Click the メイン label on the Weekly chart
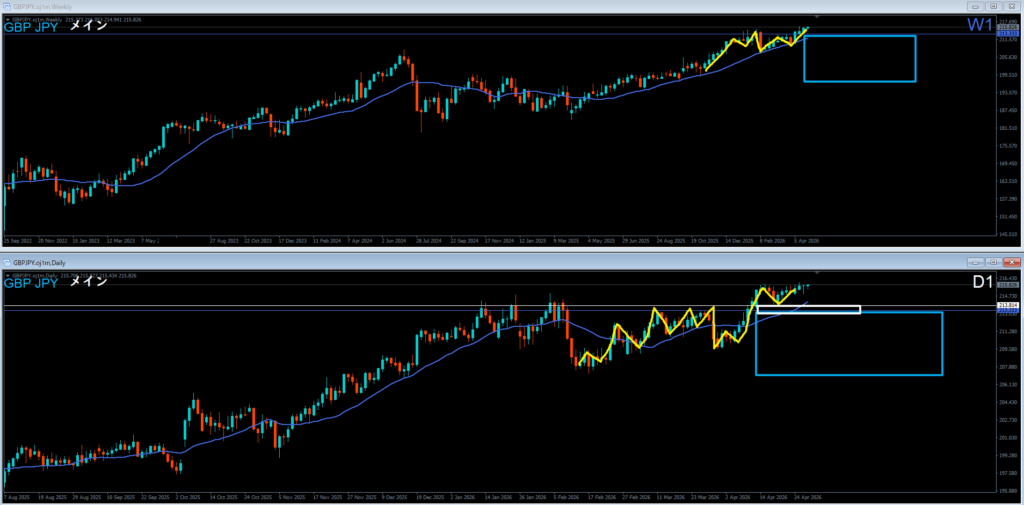The width and height of the screenshot is (1024, 505). (88, 27)
